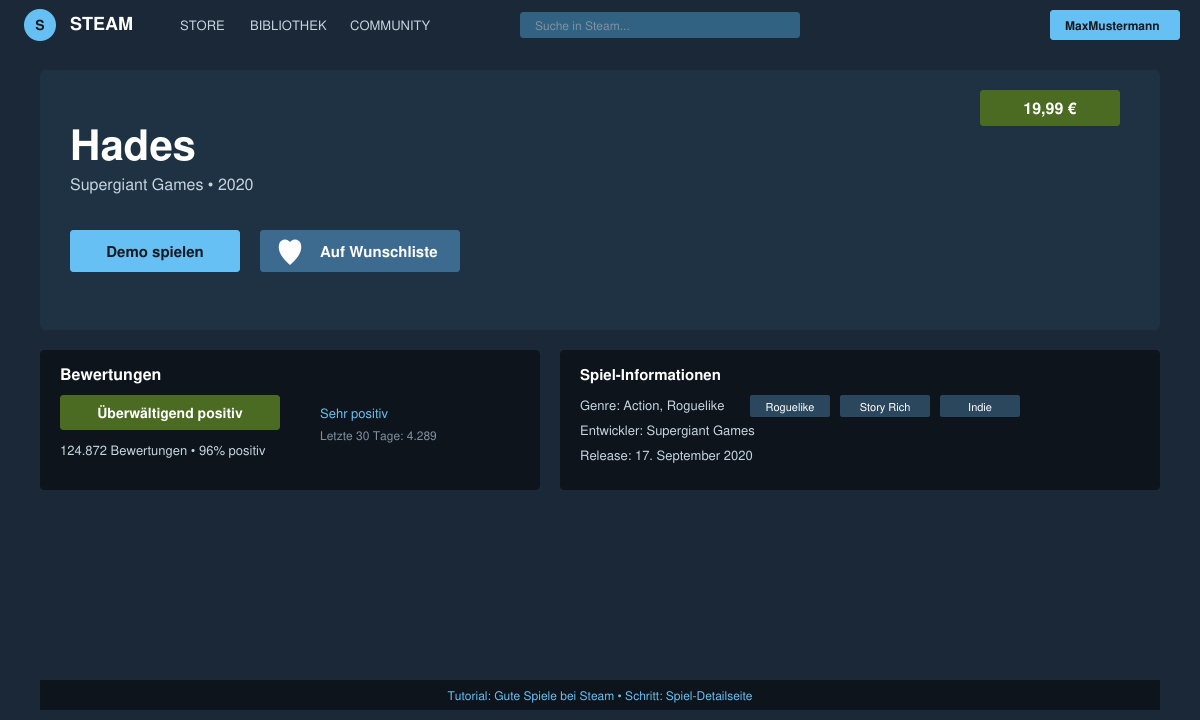
Task: Click '124.872 Bewertungen • 96% positiv' text
Action: coord(163,451)
